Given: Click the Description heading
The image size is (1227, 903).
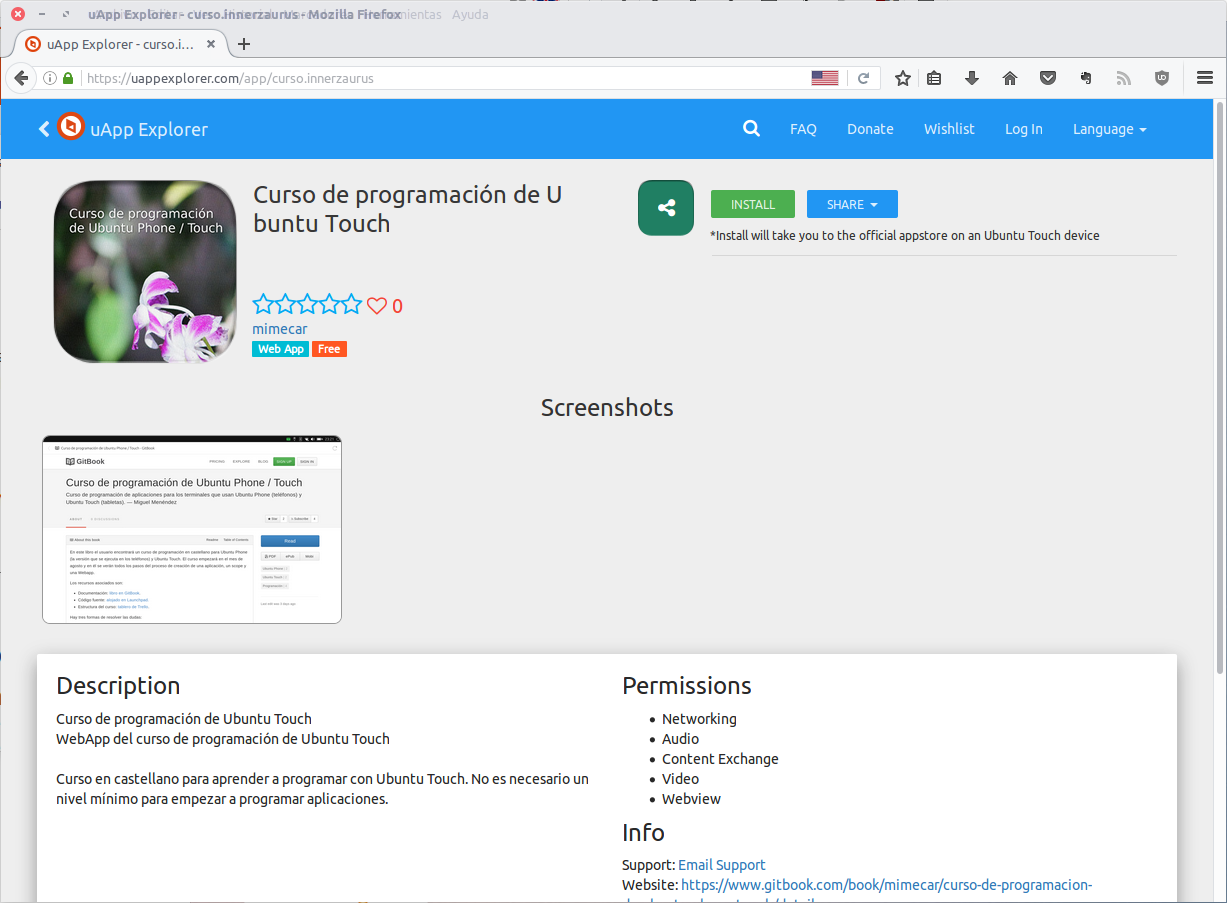Looking at the screenshot, I should click(118, 686).
